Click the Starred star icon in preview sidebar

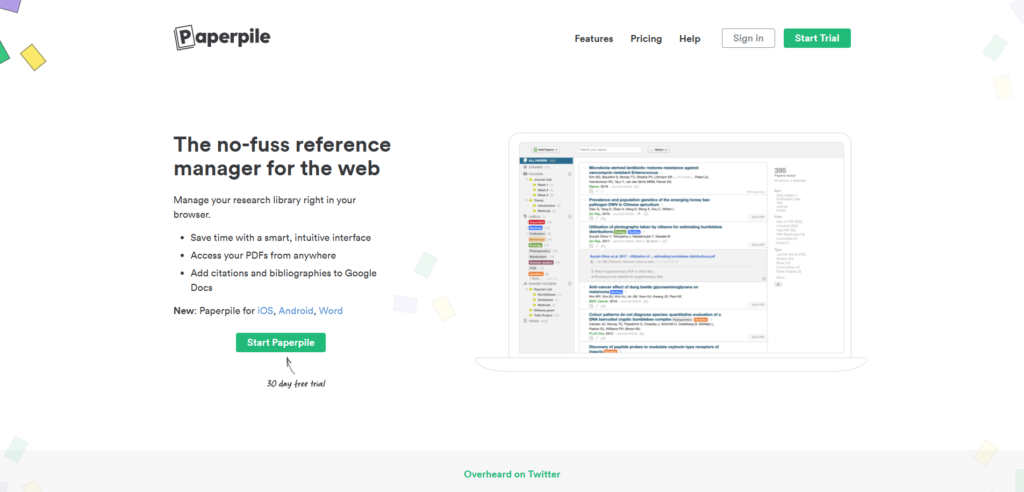pyautogui.click(x=525, y=167)
